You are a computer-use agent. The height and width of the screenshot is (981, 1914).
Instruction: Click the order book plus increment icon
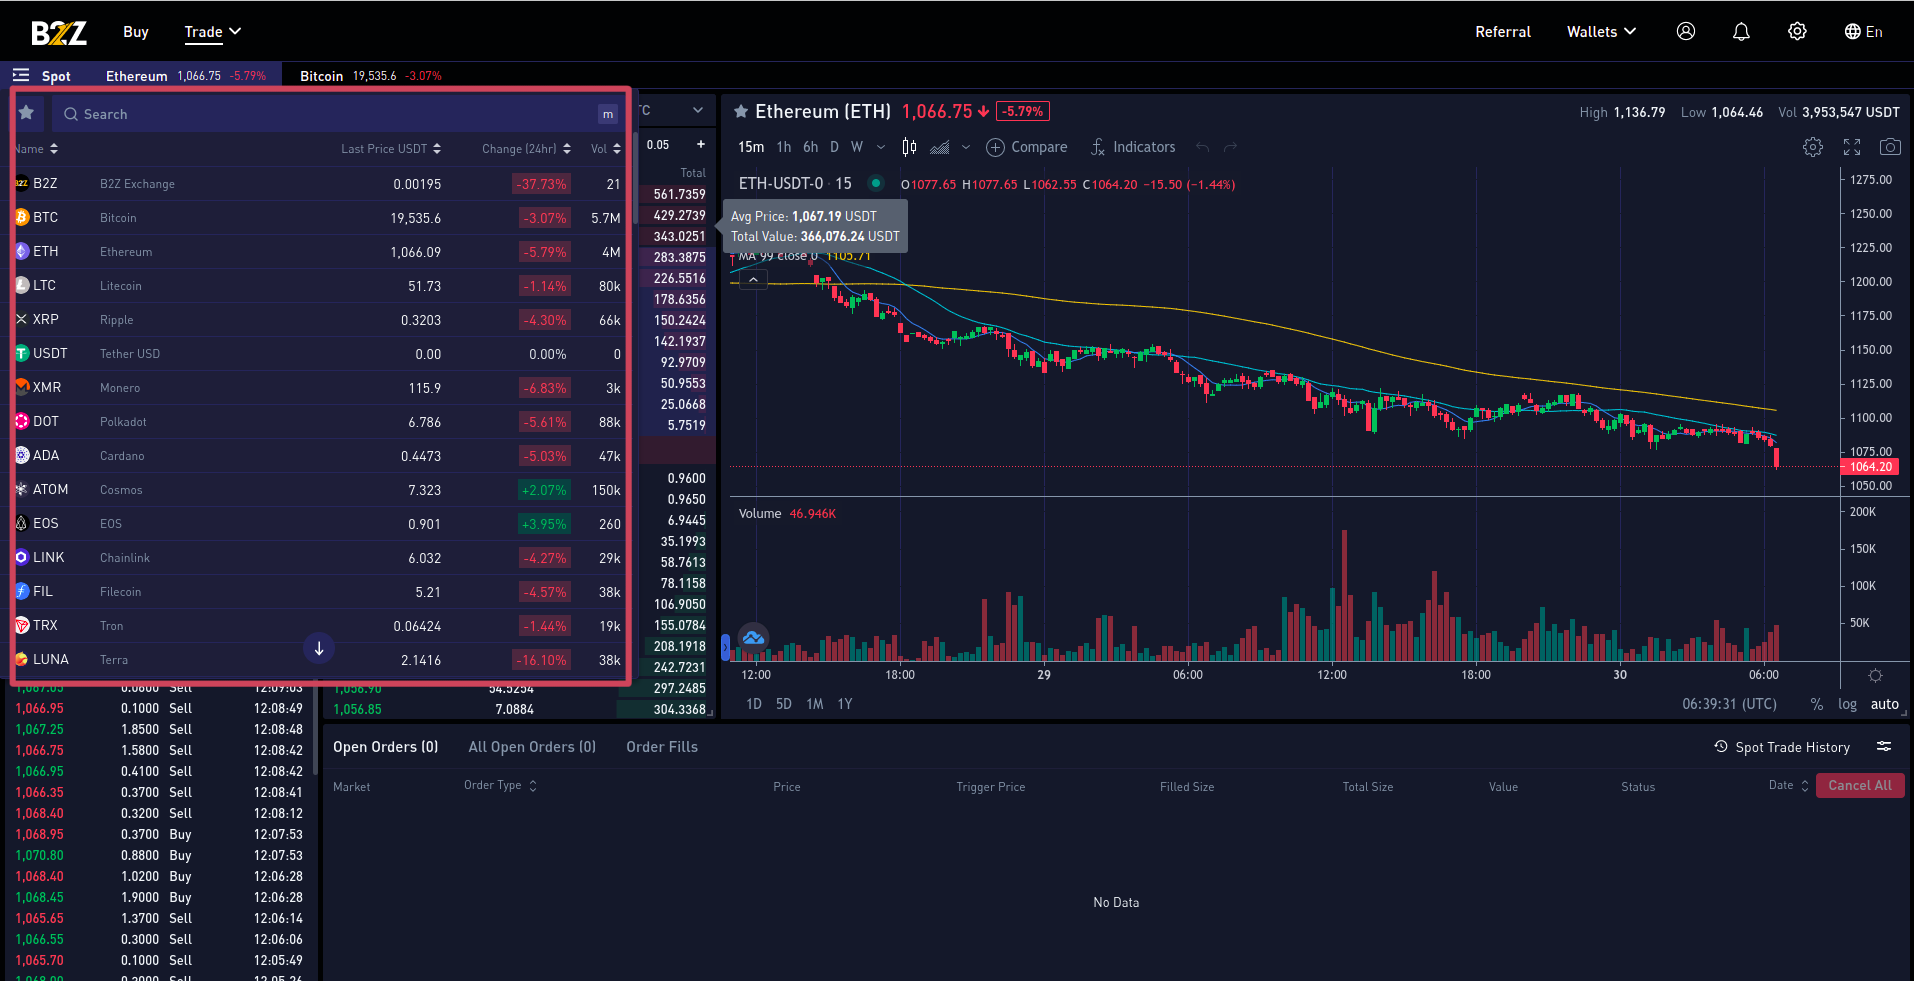click(x=701, y=145)
